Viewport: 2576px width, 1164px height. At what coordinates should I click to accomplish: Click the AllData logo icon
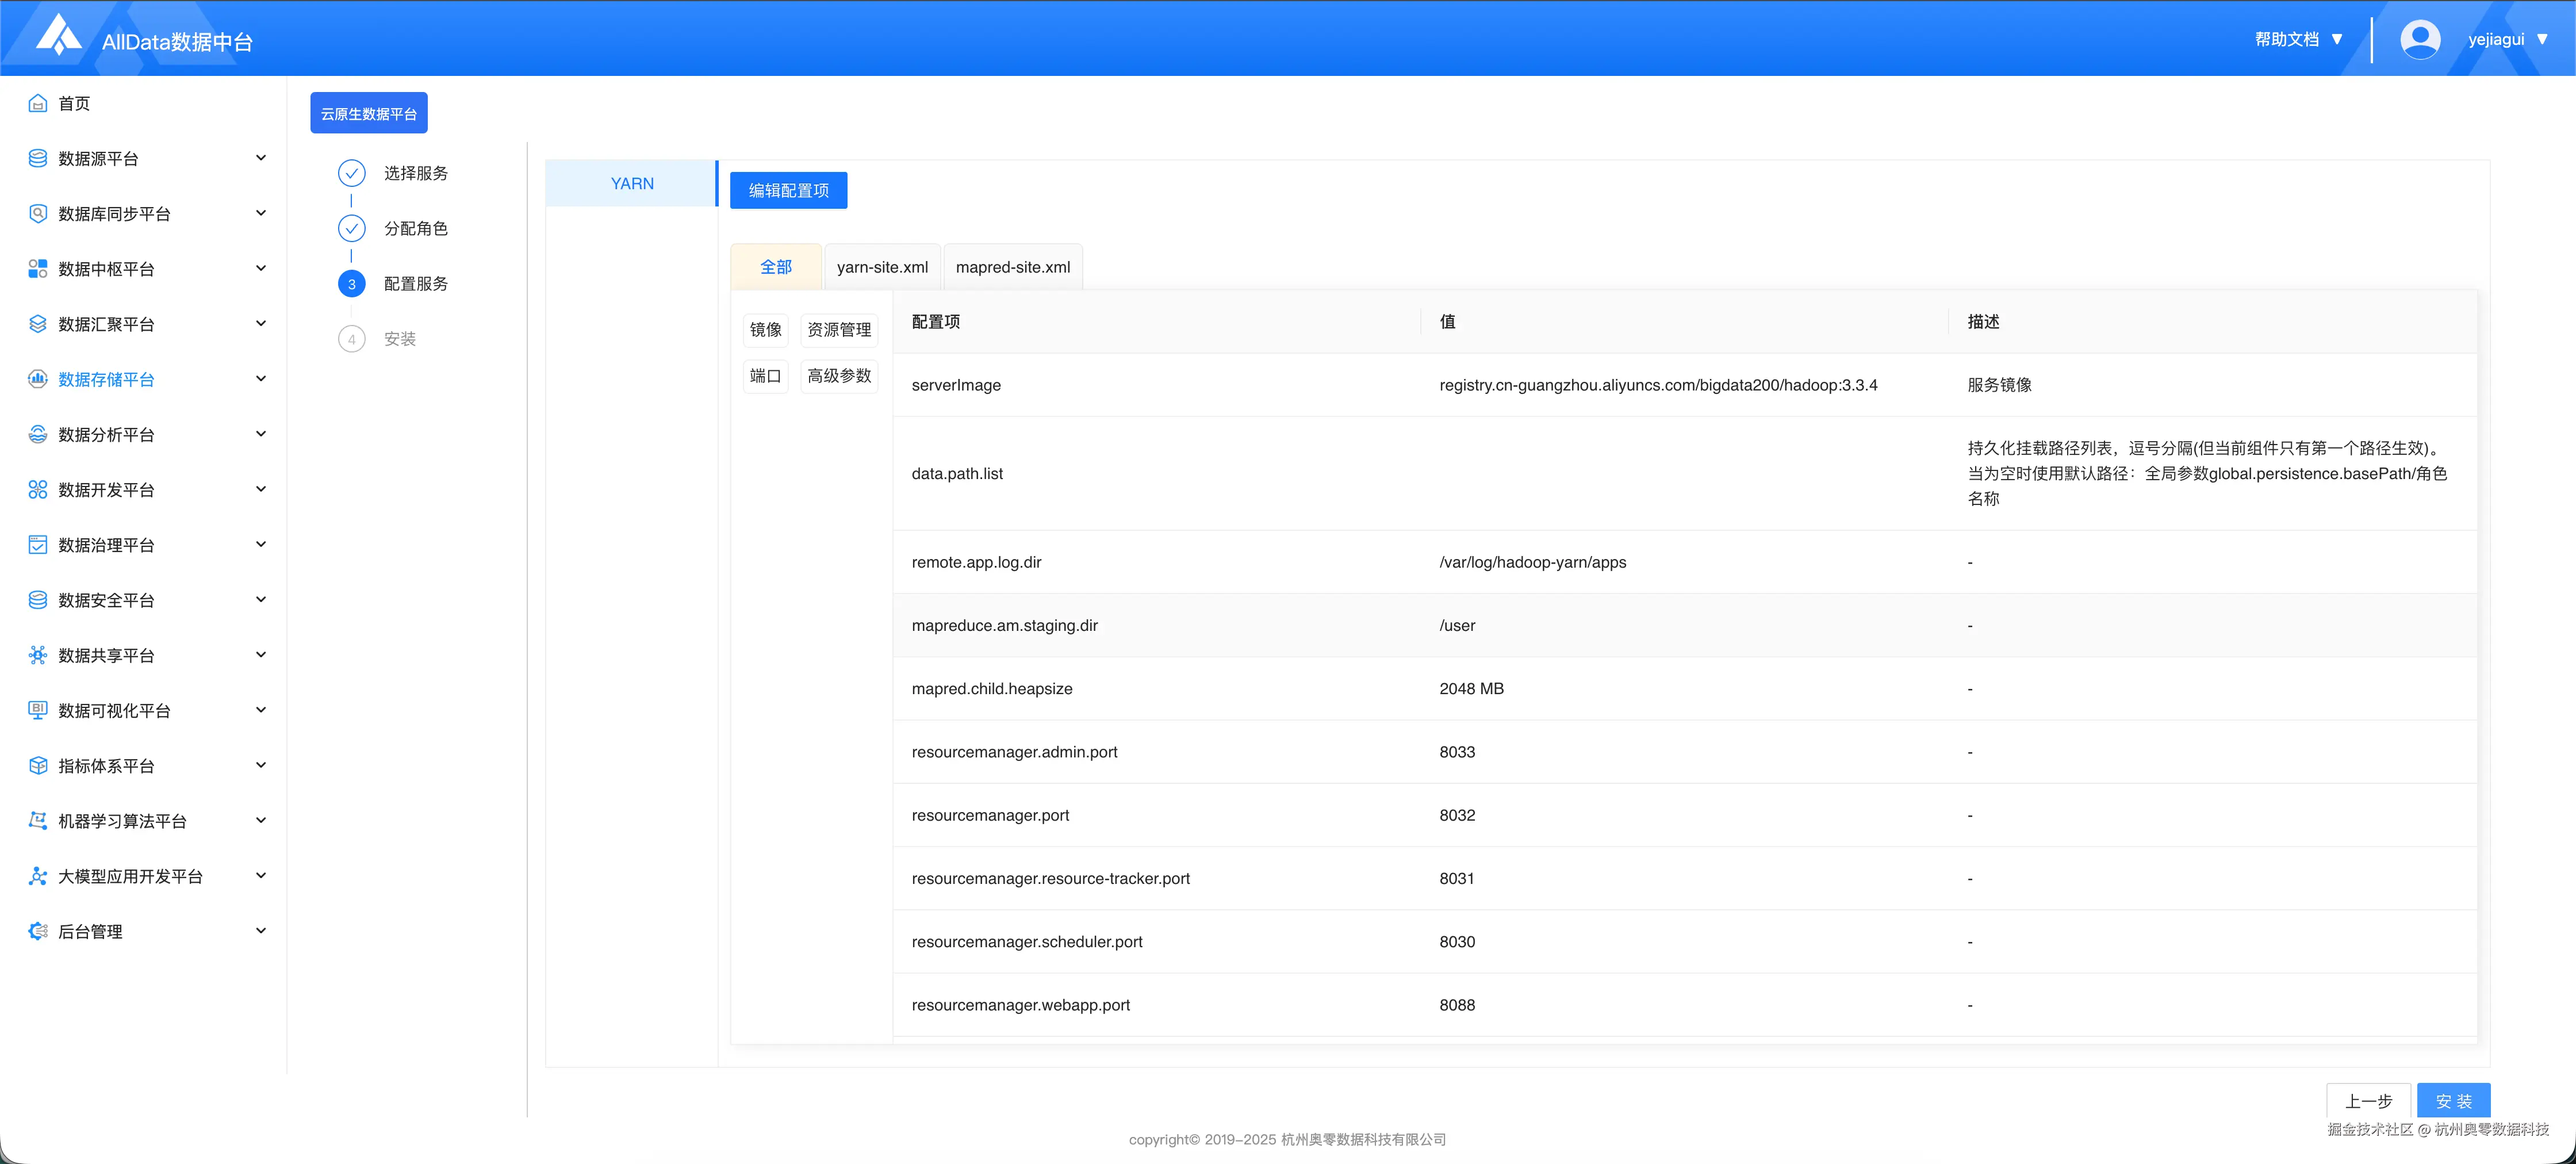click(58, 36)
